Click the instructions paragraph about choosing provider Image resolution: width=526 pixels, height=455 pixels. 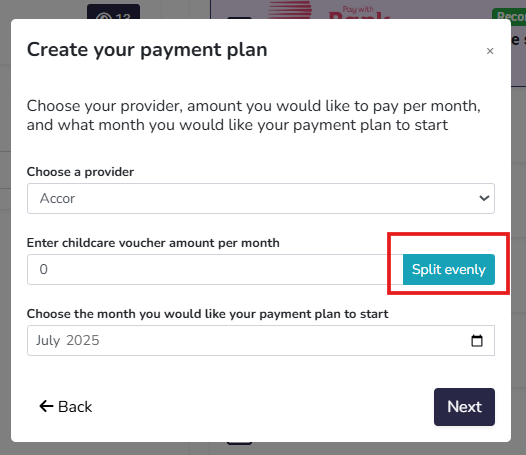254,115
